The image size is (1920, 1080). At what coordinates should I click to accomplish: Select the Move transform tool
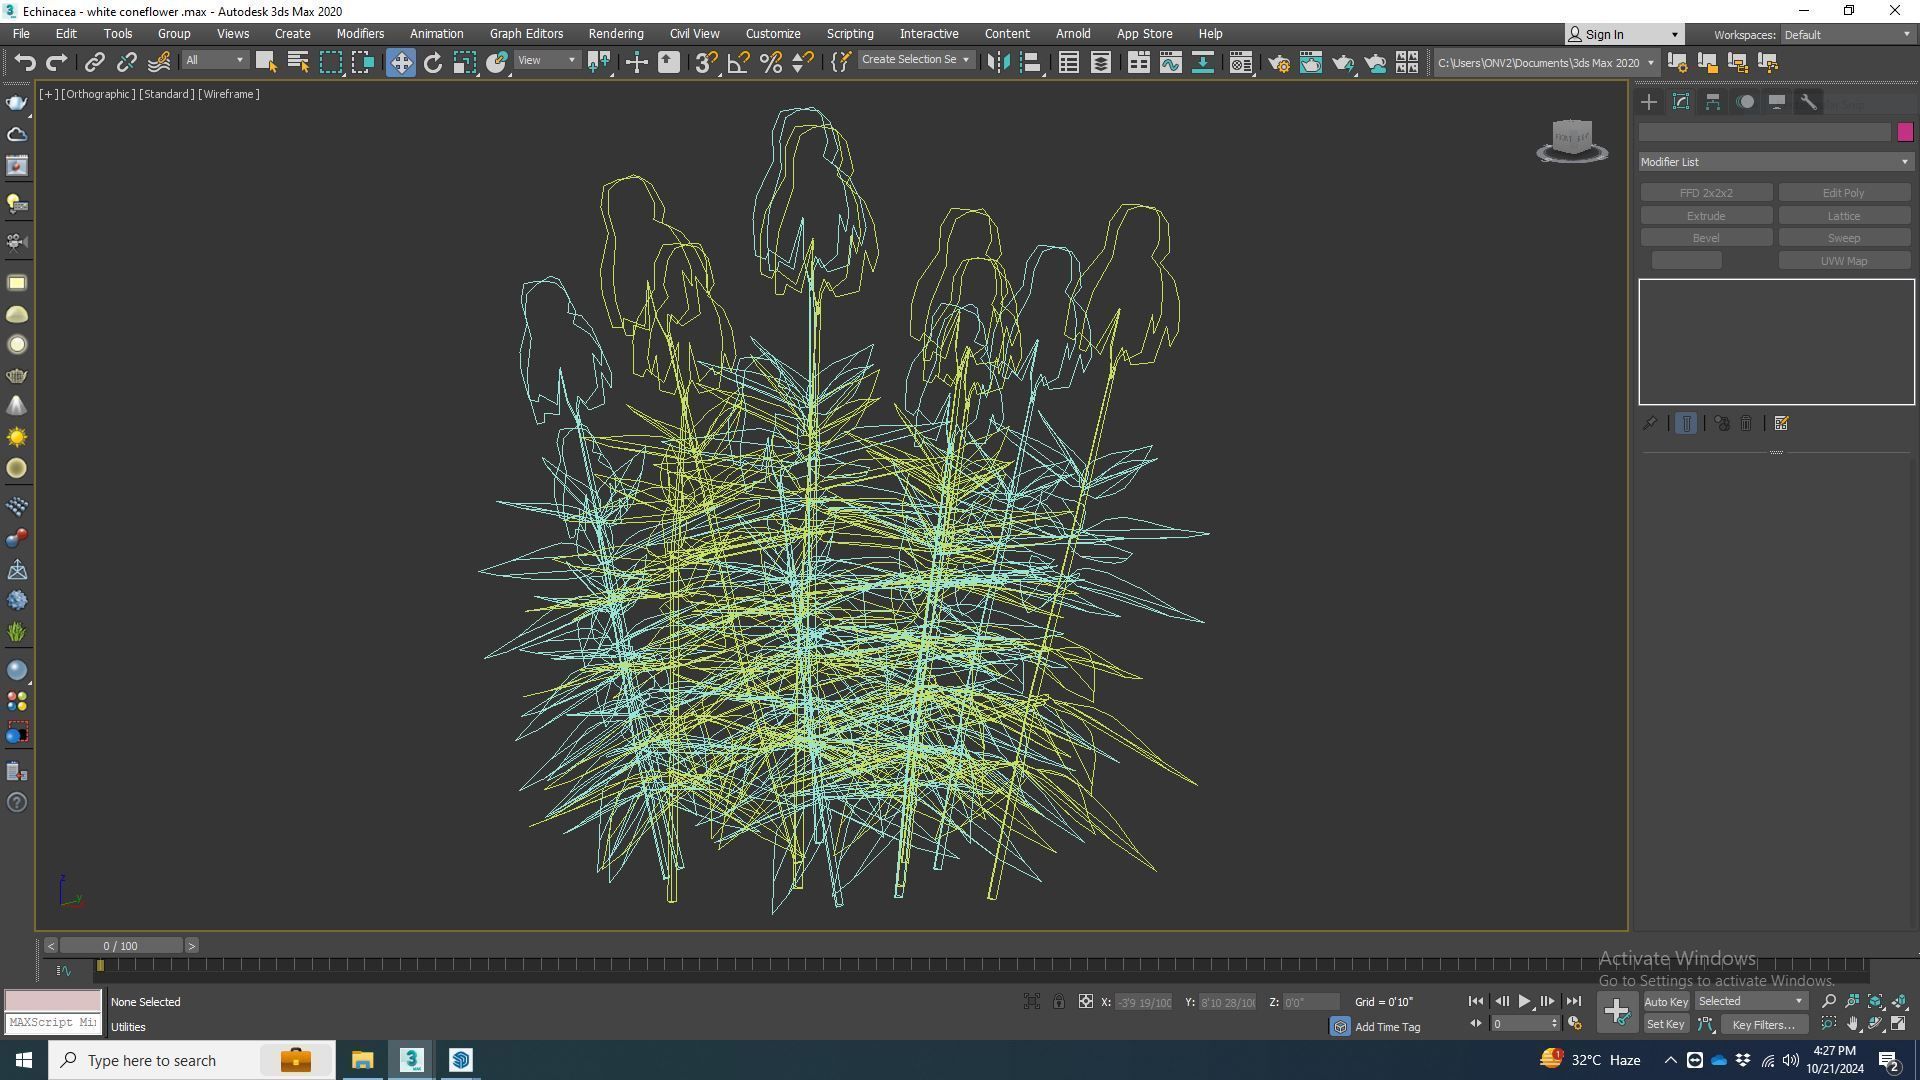coord(400,63)
